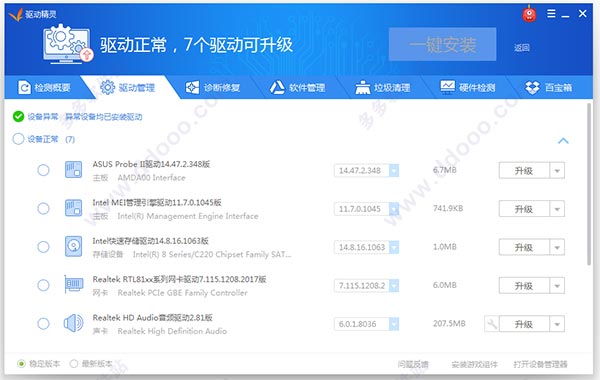Choose 最新版本 latest version option

(x=74, y=364)
